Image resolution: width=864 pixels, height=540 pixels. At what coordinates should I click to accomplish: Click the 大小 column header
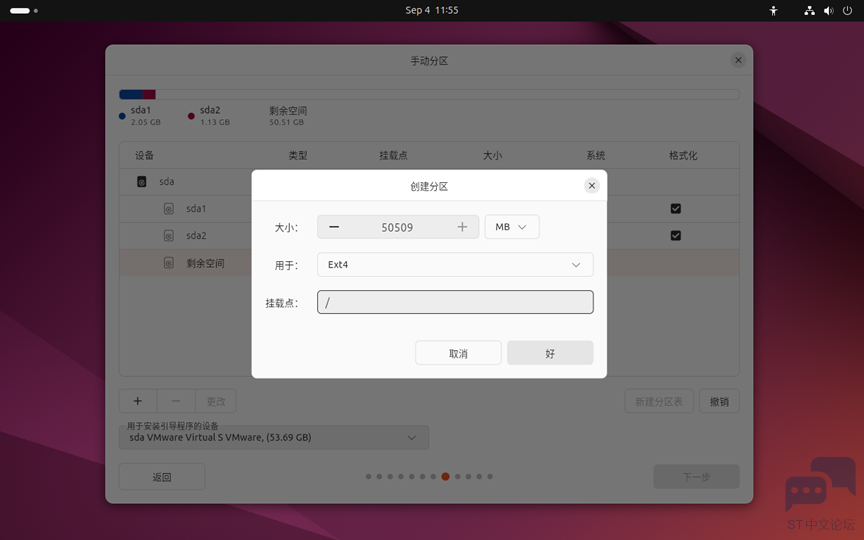pyautogui.click(x=493, y=155)
